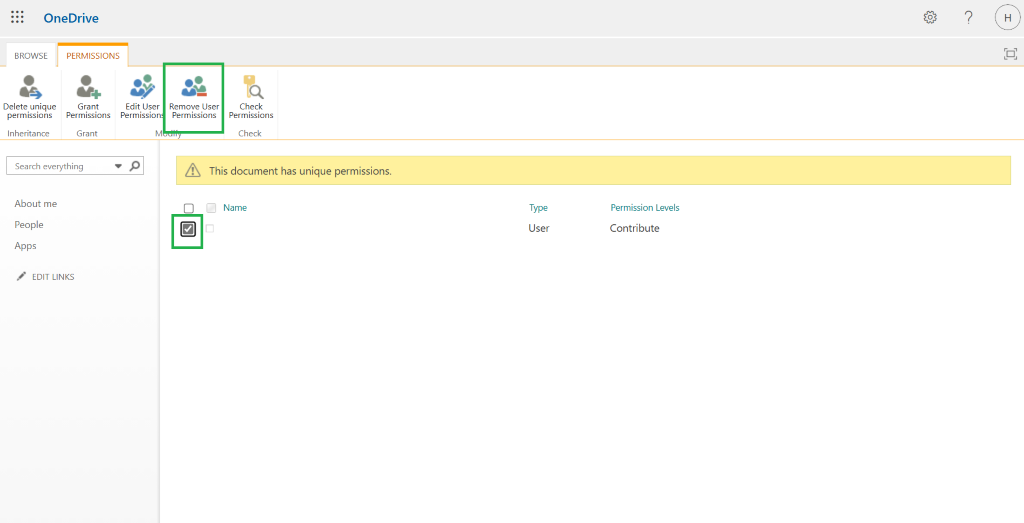Open Apps in the sidebar
Image resolution: width=1024 pixels, height=523 pixels.
click(25, 246)
